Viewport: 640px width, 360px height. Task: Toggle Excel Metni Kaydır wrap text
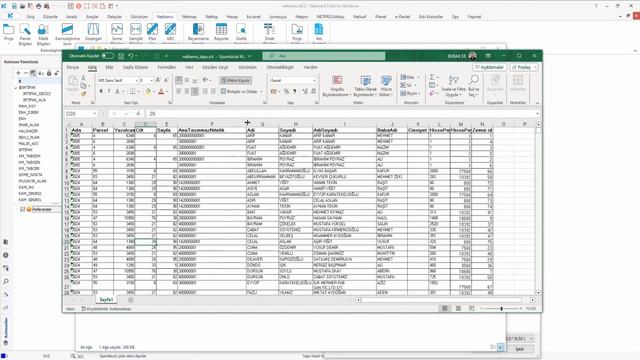click(x=236, y=80)
